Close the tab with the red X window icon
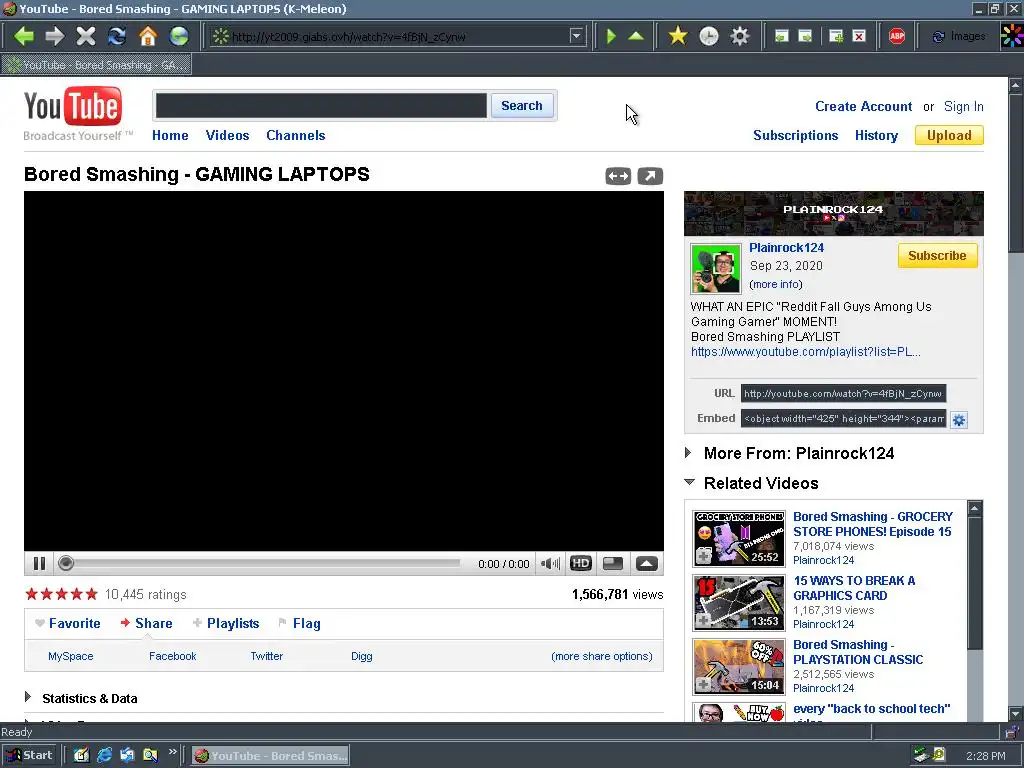The image size is (1024, 768). tap(859, 36)
